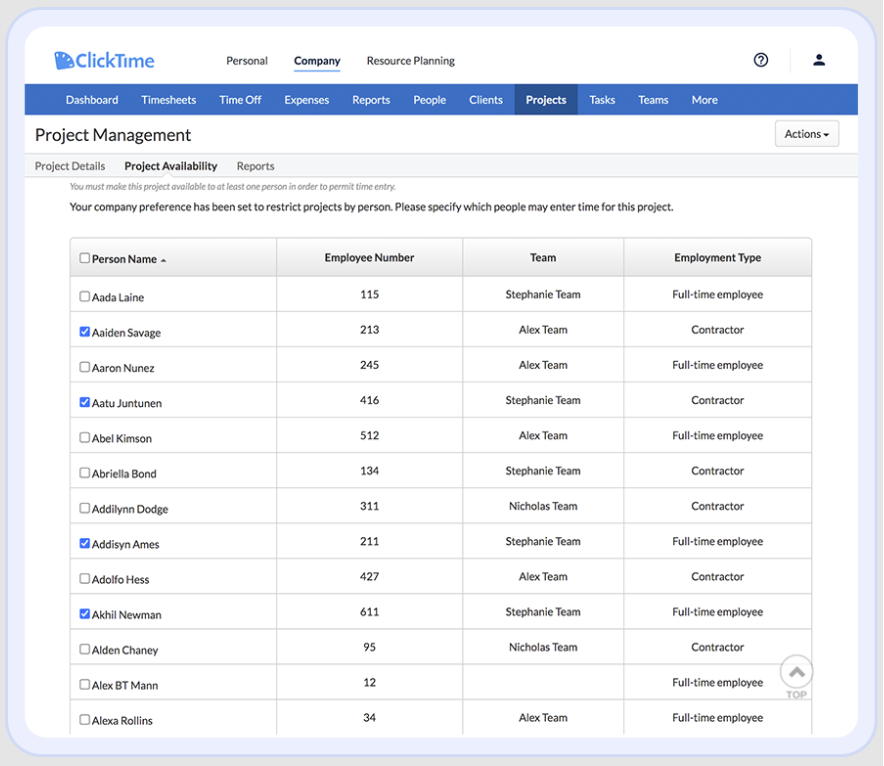Click Nicholas Team in Addilynn Dodge row

click(543, 506)
